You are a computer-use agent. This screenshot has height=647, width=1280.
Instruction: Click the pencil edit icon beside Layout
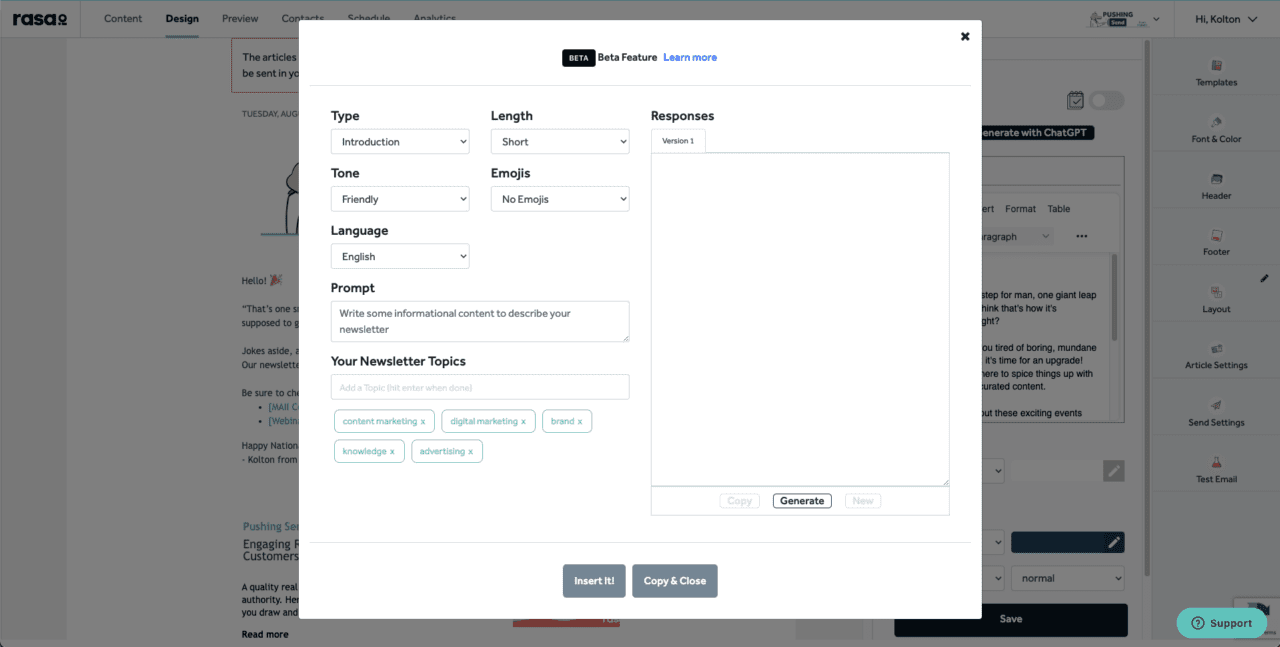point(1264,278)
